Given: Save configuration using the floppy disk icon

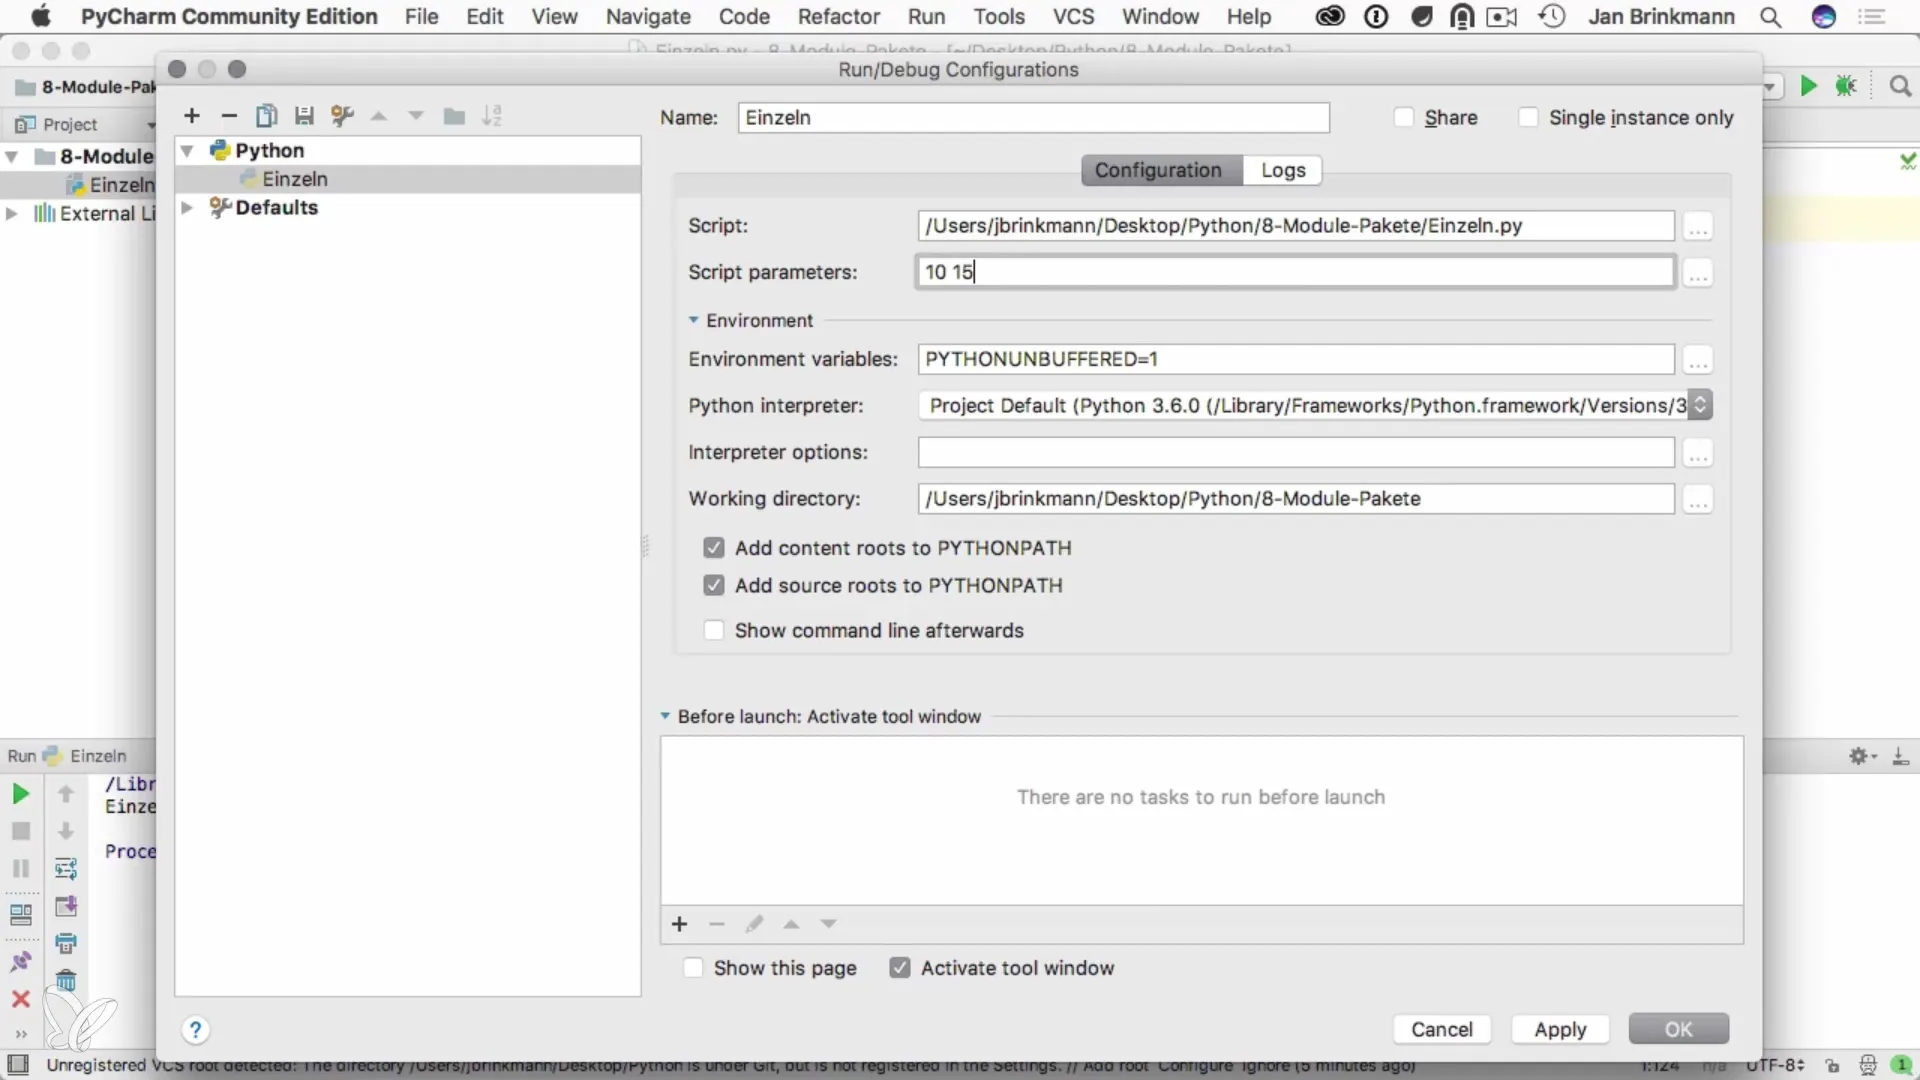Looking at the screenshot, I should click(304, 116).
